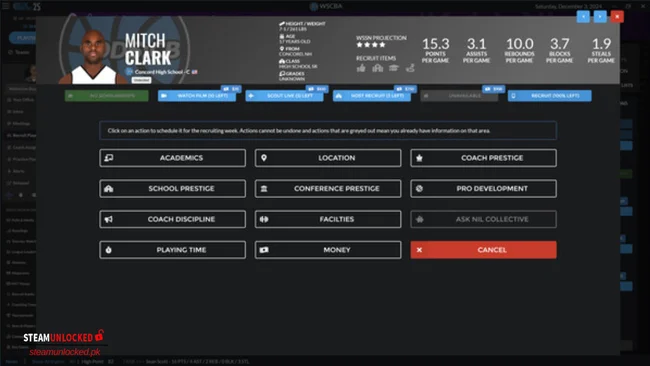The image size is (650, 366).
Task: Select the Coach Prestige action
Action: 483,158
